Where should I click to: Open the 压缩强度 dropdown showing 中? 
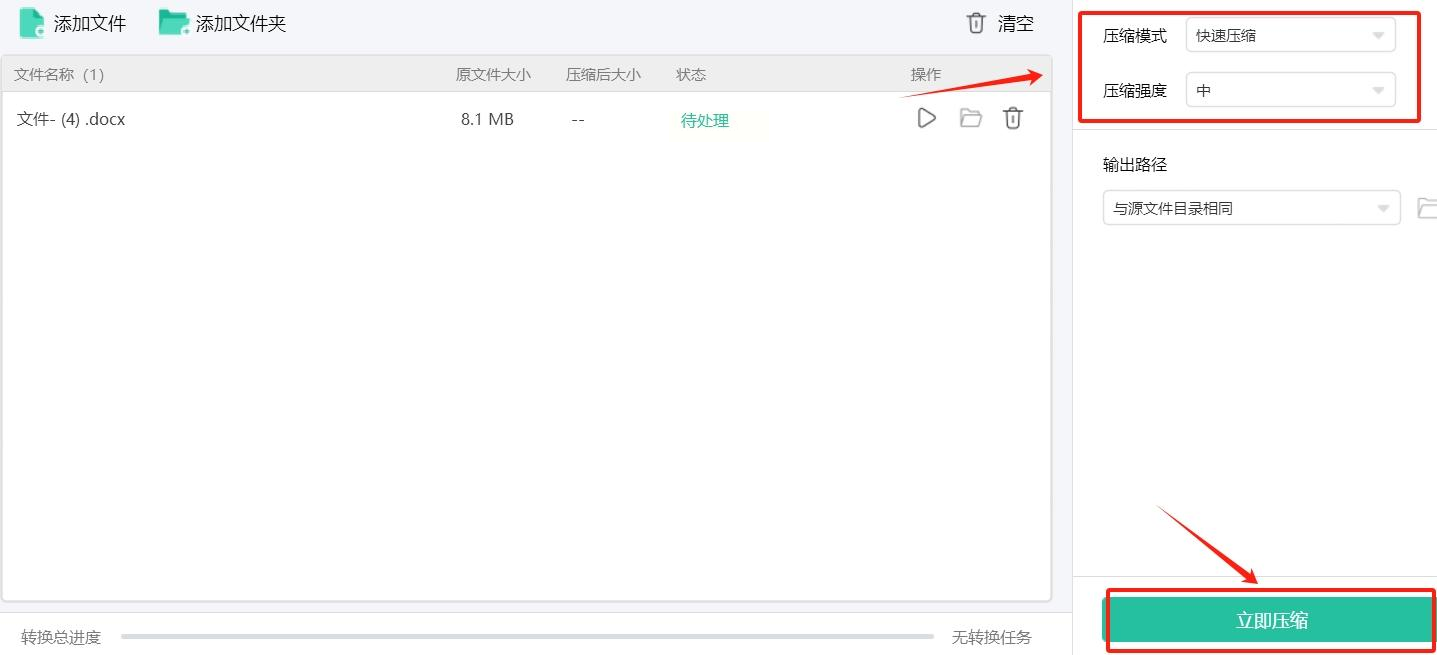click(1290, 90)
